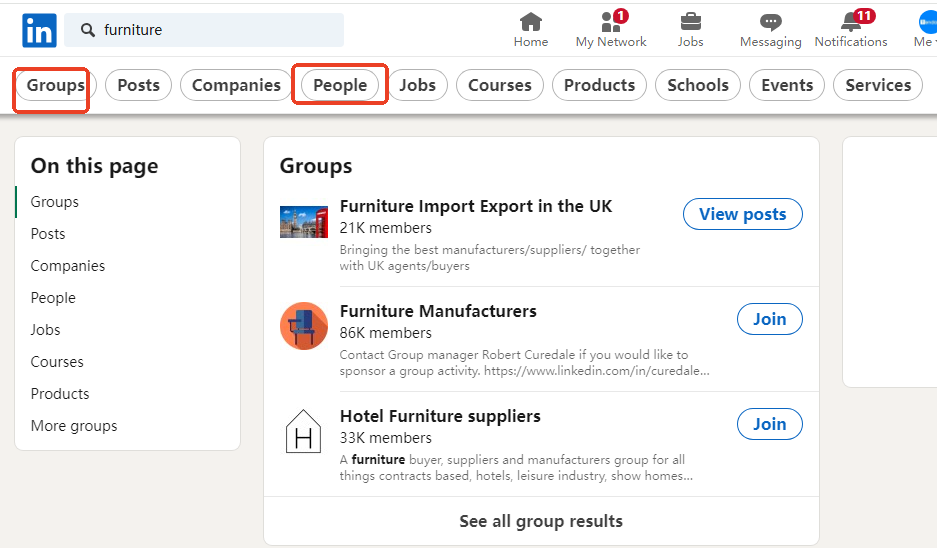Jump to Groups in On this page
The height and width of the screenshot is (548, 937).
[x=54, y=202]
